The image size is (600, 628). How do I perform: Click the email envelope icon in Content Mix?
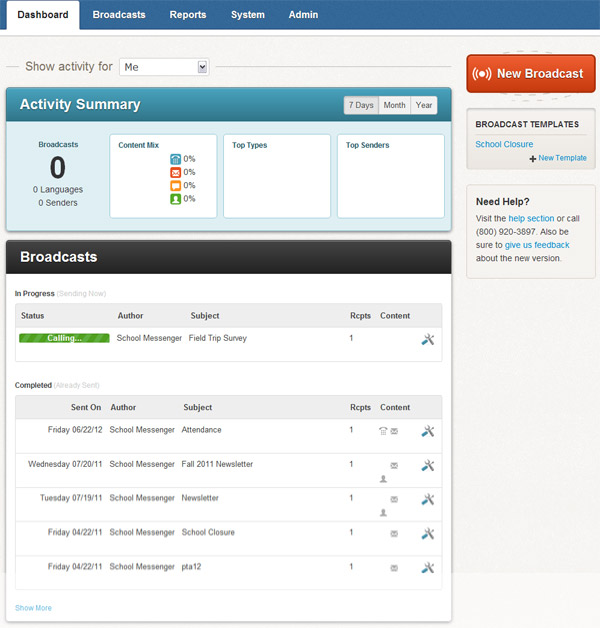click(x=176, y=172)
